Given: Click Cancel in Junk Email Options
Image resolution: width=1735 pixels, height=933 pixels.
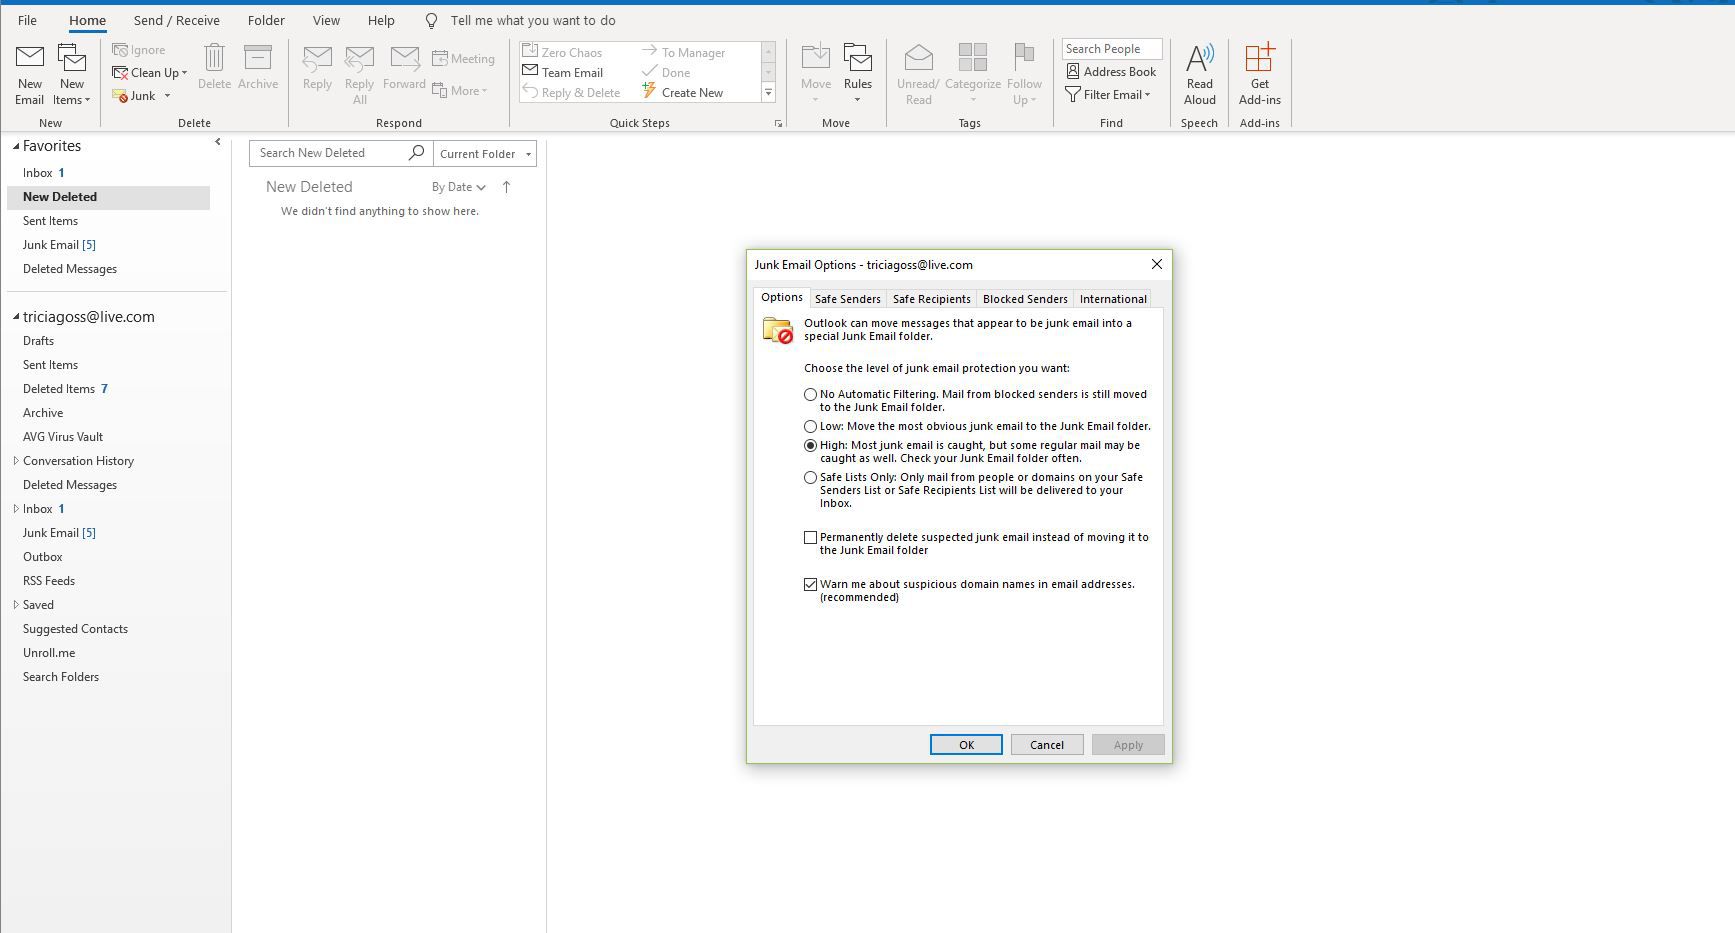Looking at the screenshot, I should [1047, 745].
